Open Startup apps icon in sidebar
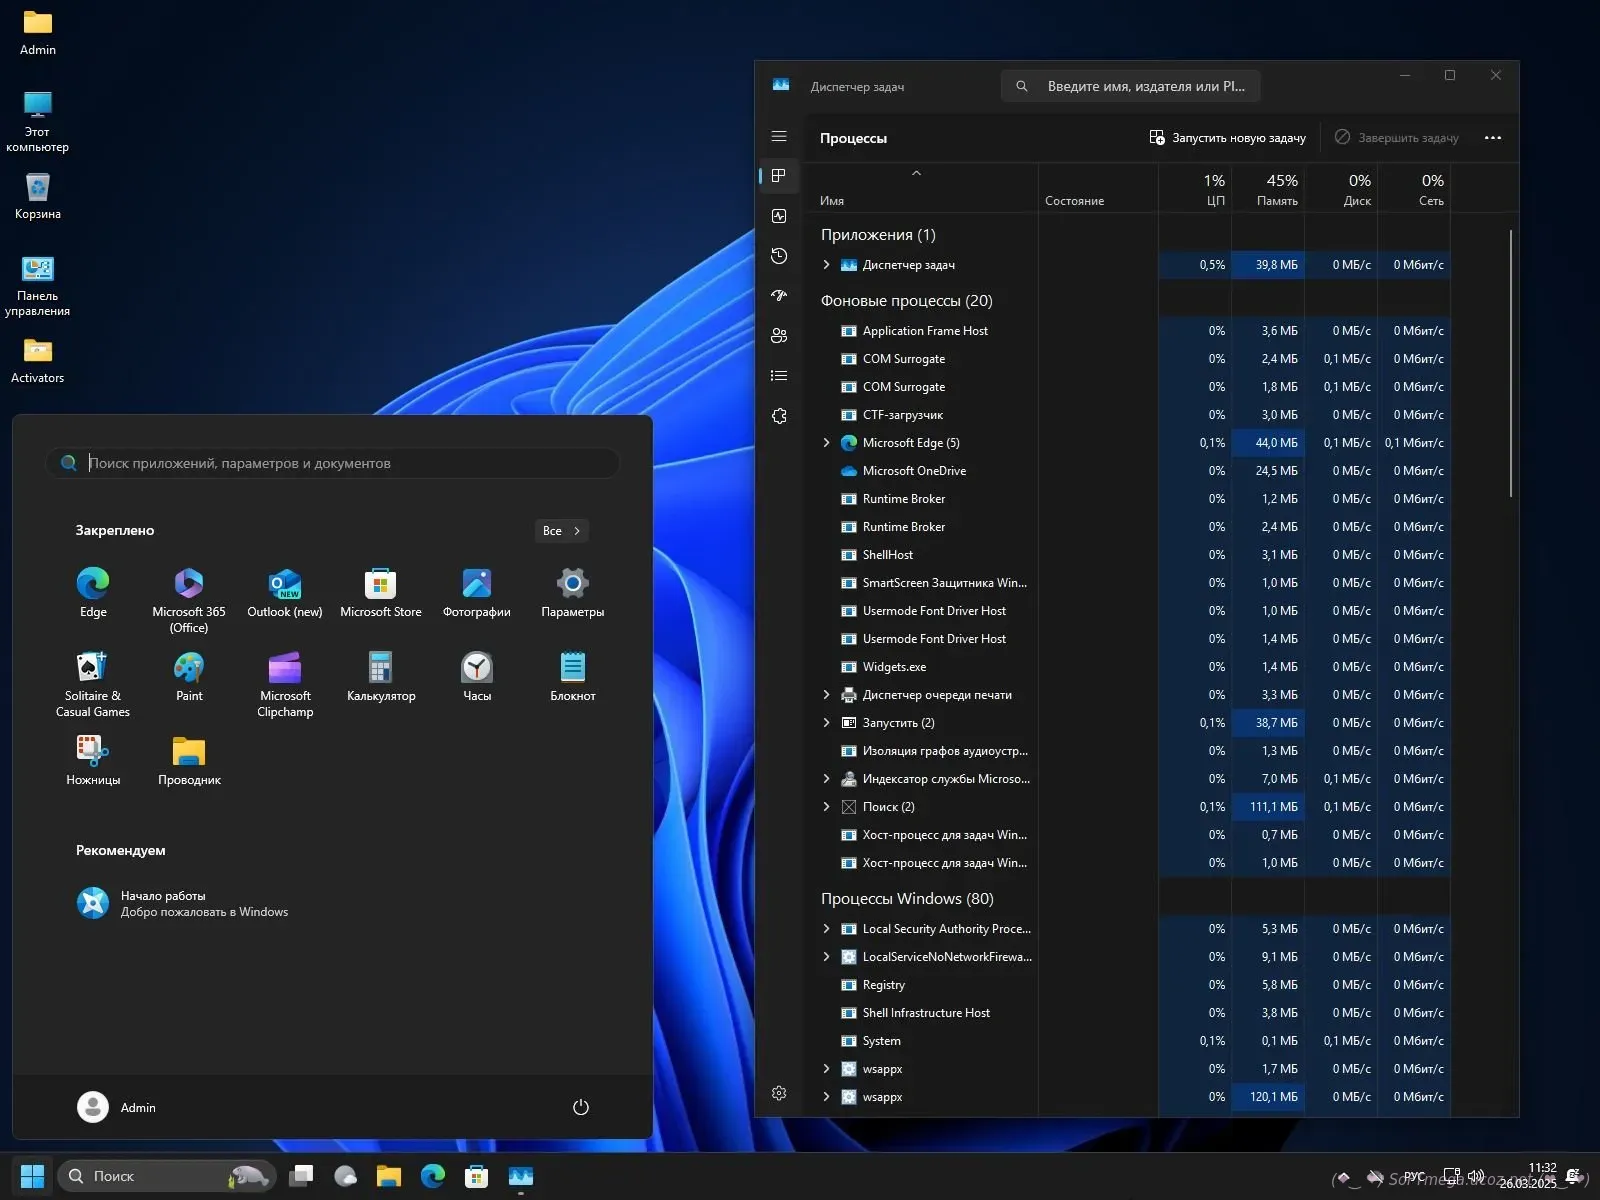 (779, 296)
